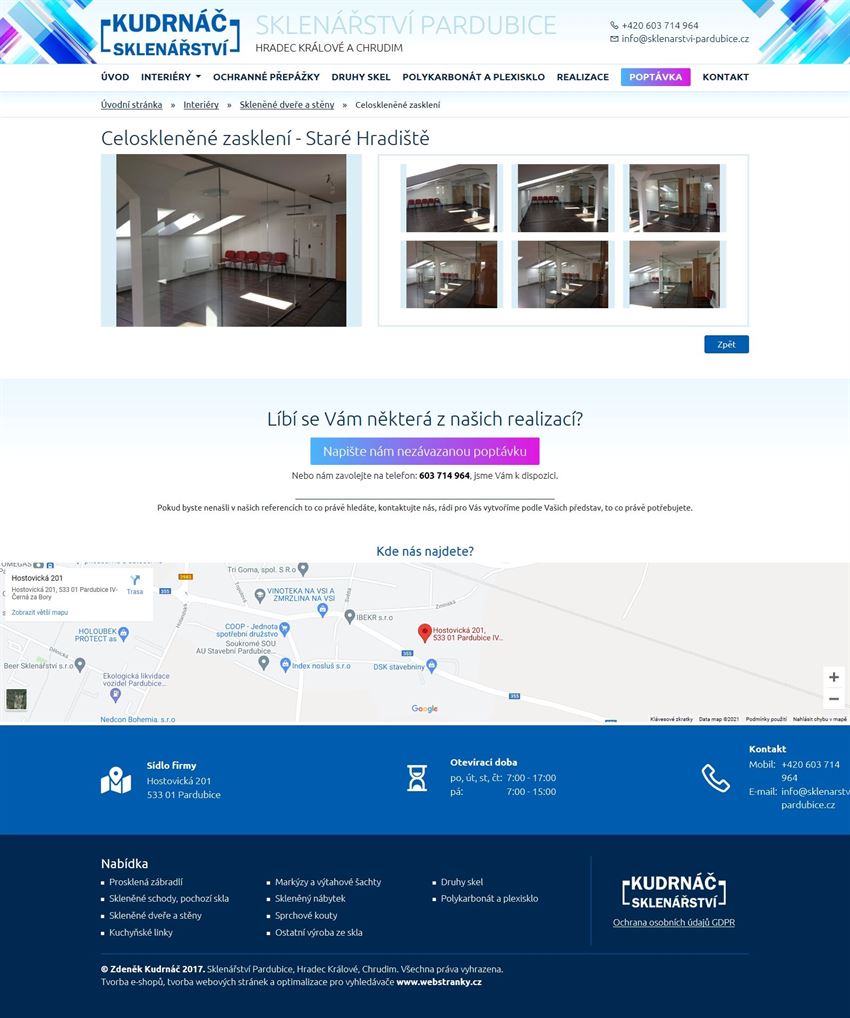Image resolution: width=850 pixels, height=1018 pixels.
Task: Open Skleněné schody, pochozí skla footer link
Action: tap(169, 899)
